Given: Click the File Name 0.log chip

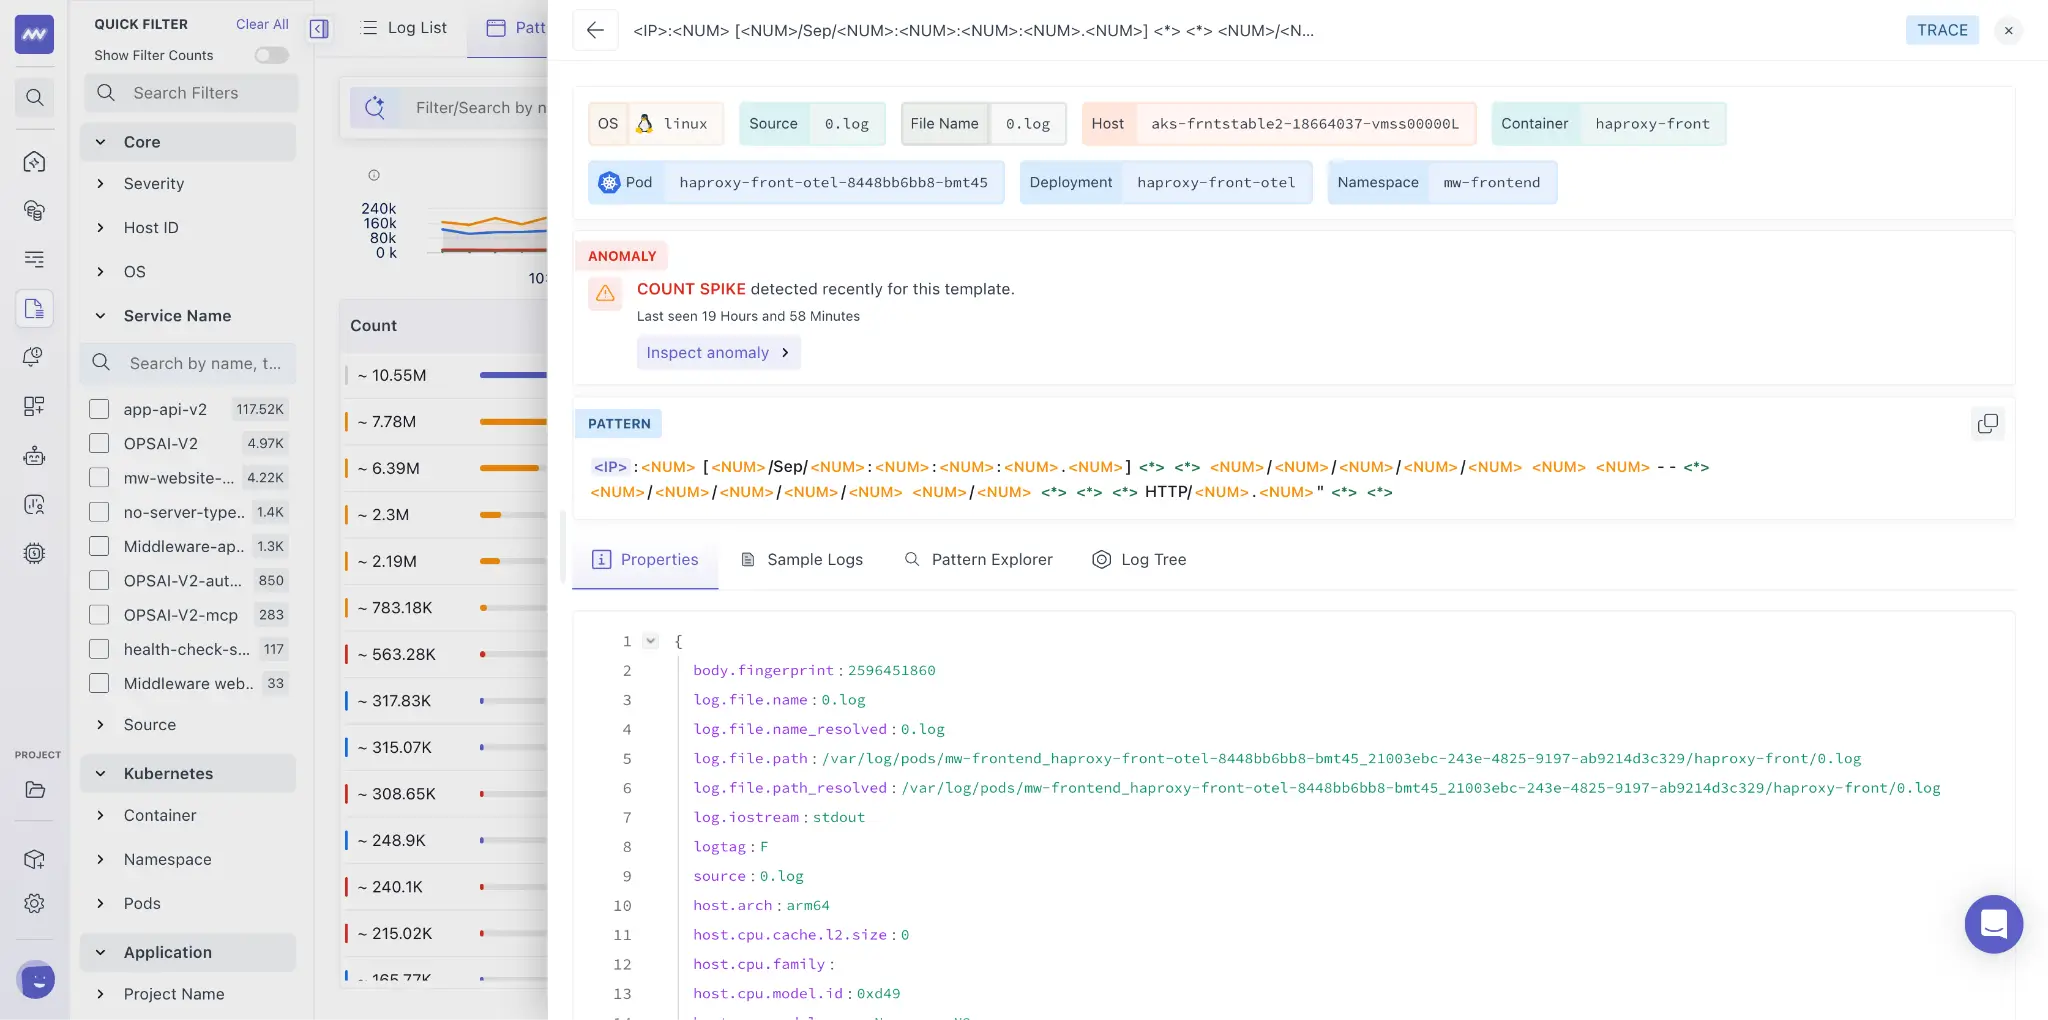Looking at the screenshot, I should pos(984,124).
